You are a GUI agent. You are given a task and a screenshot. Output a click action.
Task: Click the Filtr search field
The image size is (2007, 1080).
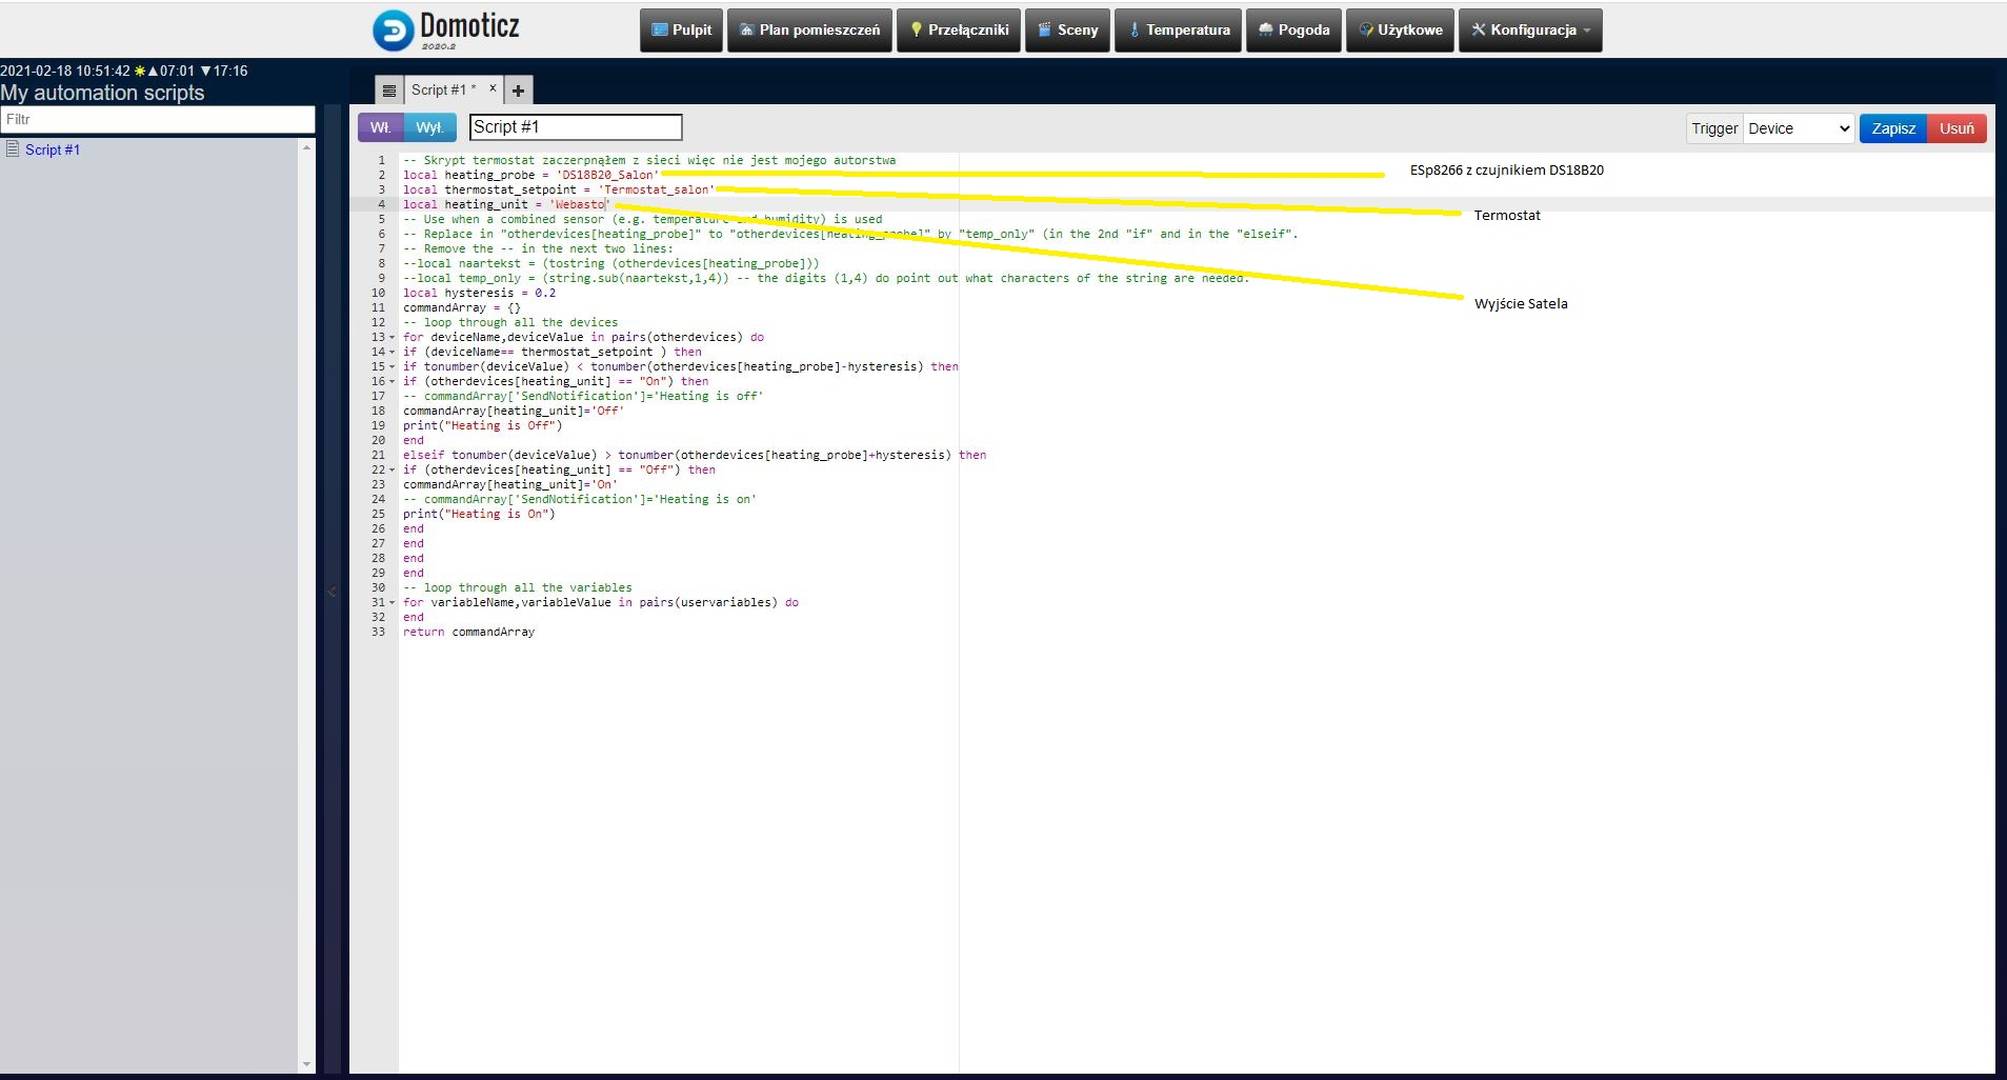[158, 119]
